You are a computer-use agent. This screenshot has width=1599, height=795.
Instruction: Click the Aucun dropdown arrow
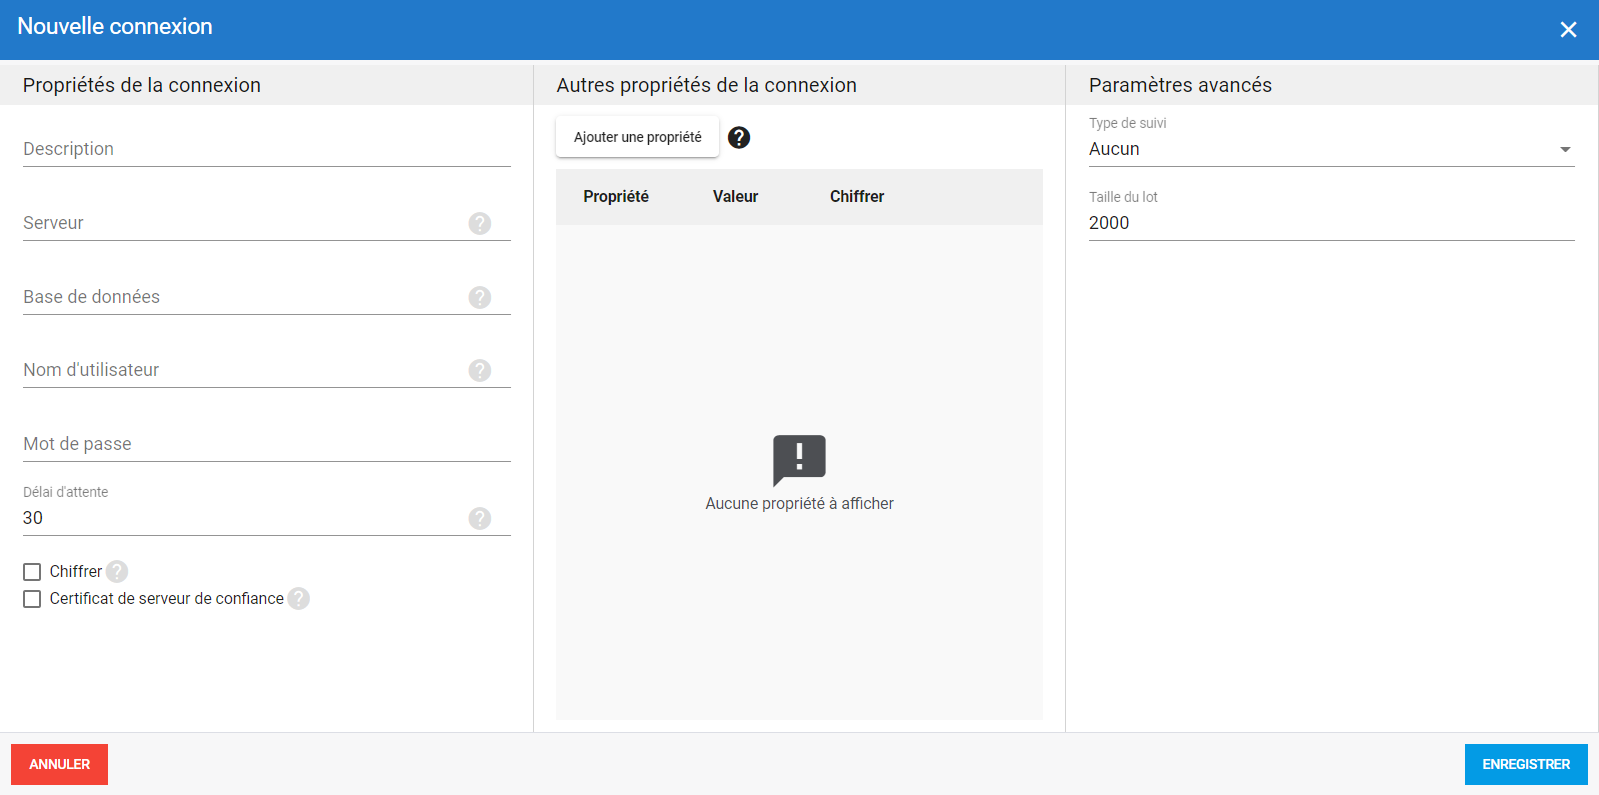coord(1565,149)
